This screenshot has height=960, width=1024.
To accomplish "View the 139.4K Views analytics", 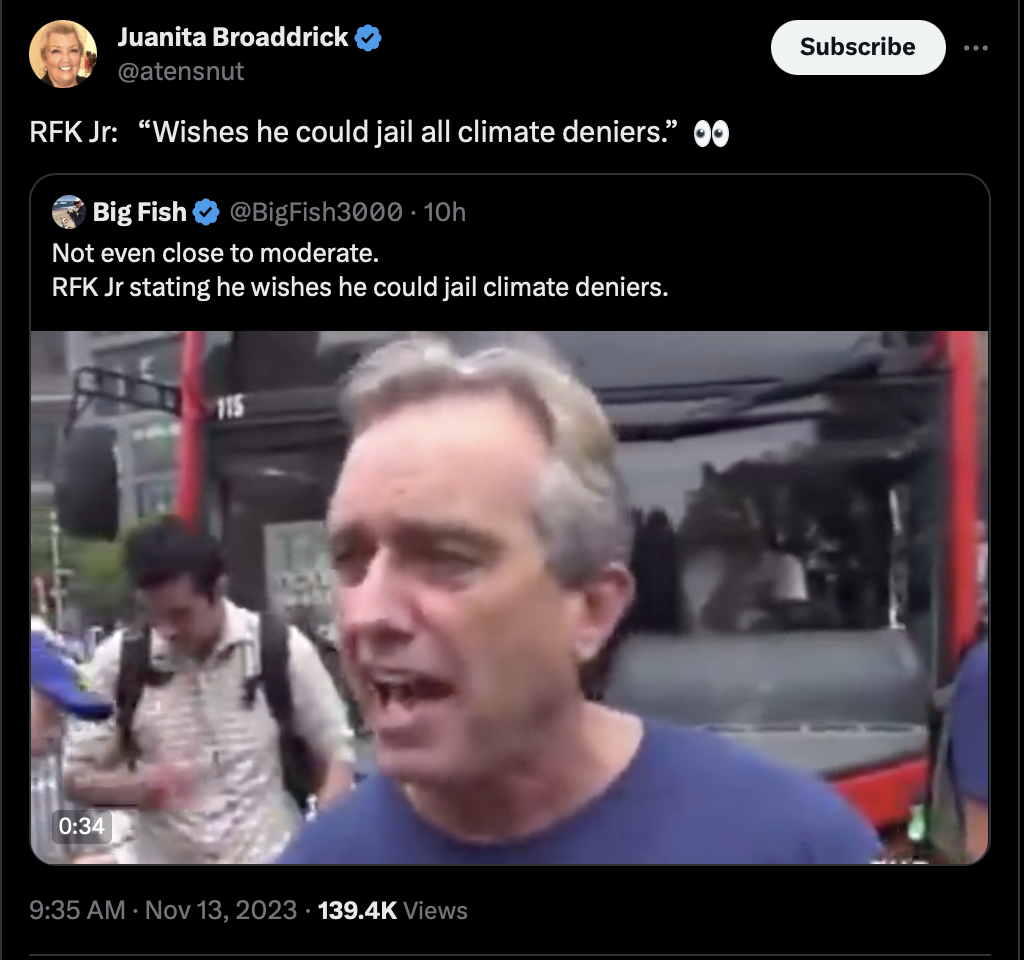I will 392,910.
